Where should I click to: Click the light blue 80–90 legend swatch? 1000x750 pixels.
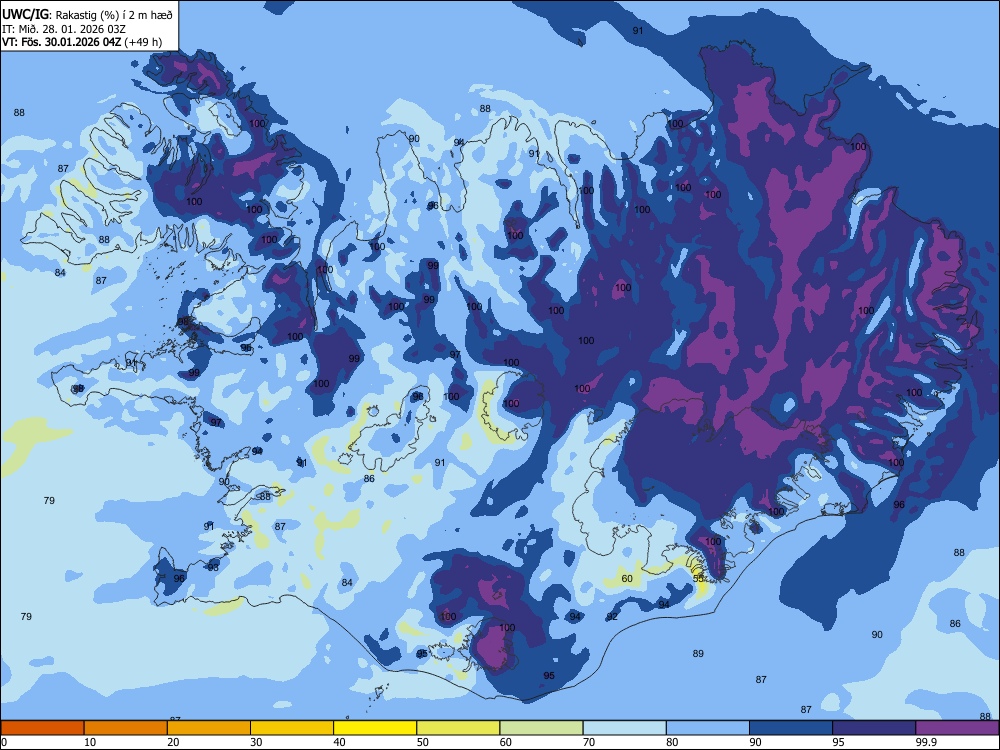coord(708,728)
